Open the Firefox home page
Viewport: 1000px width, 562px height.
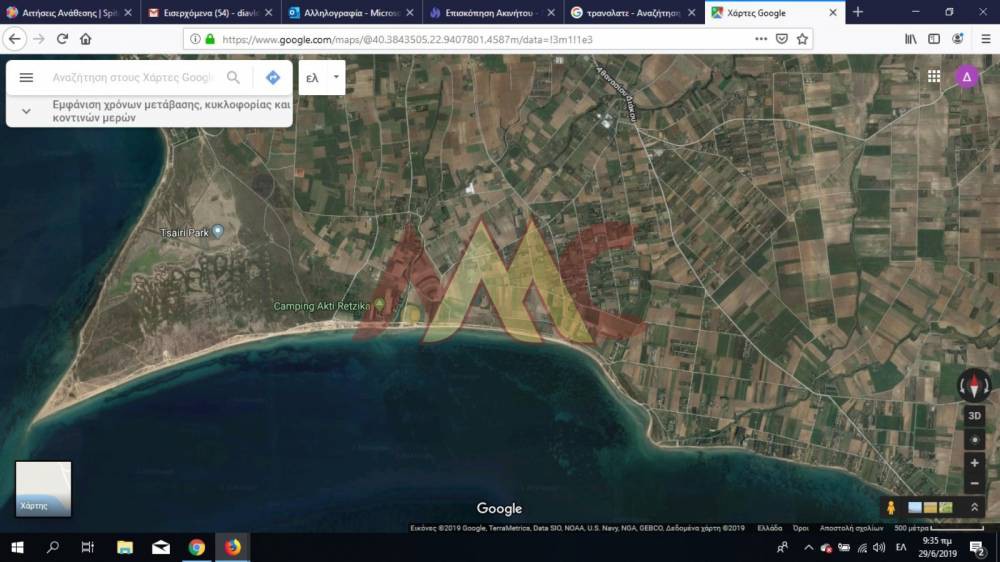tap(85, 39)
